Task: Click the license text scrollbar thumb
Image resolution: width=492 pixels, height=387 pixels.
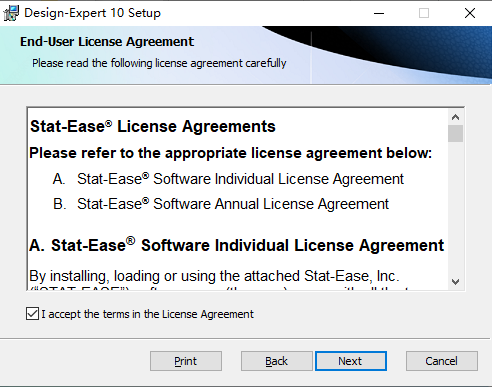Action: point(455,133)
